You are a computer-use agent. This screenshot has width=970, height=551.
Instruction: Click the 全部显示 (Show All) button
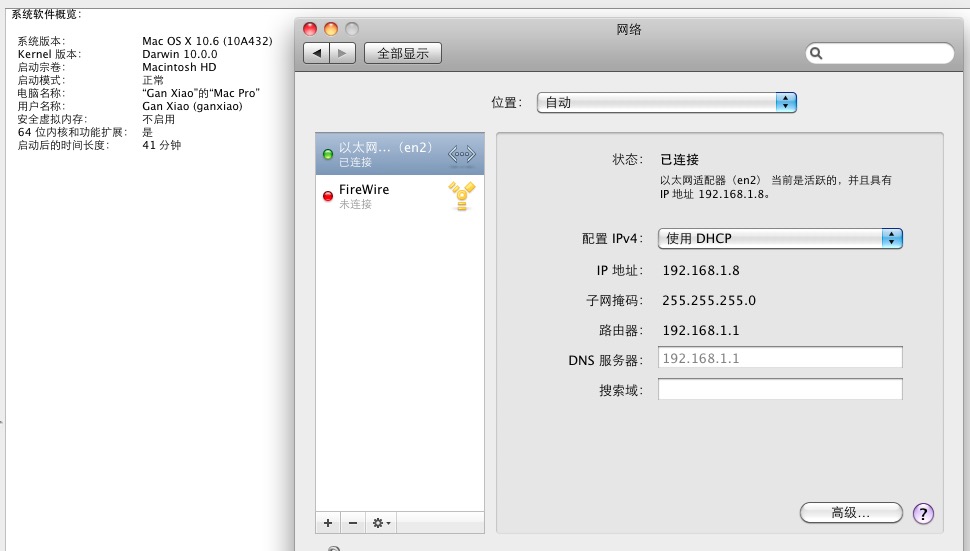pos(403,53)
